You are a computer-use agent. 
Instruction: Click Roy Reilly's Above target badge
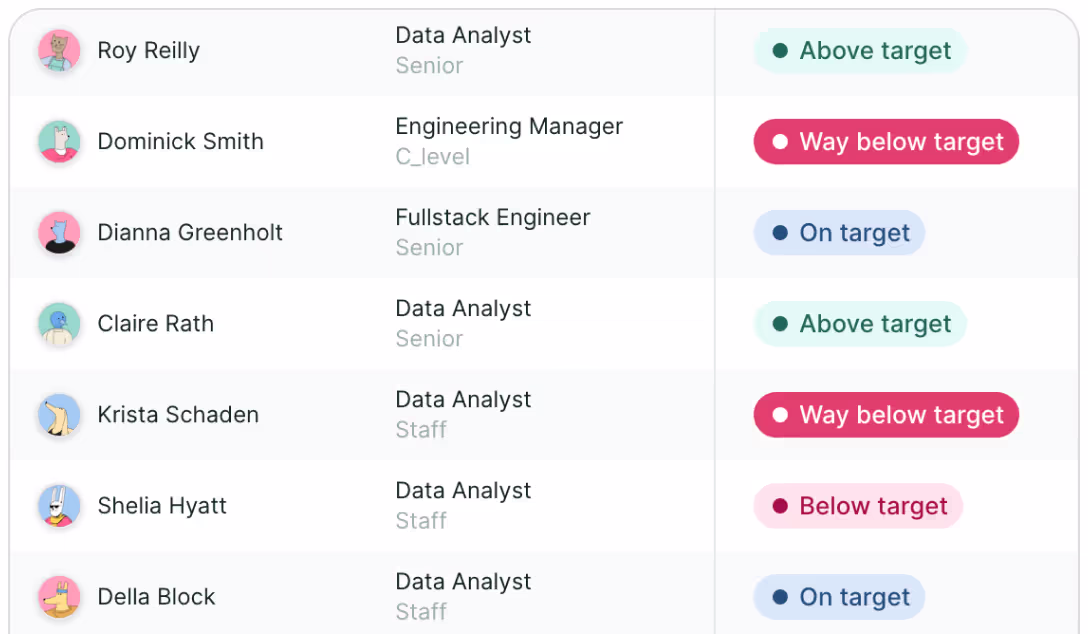pos(860,51)
